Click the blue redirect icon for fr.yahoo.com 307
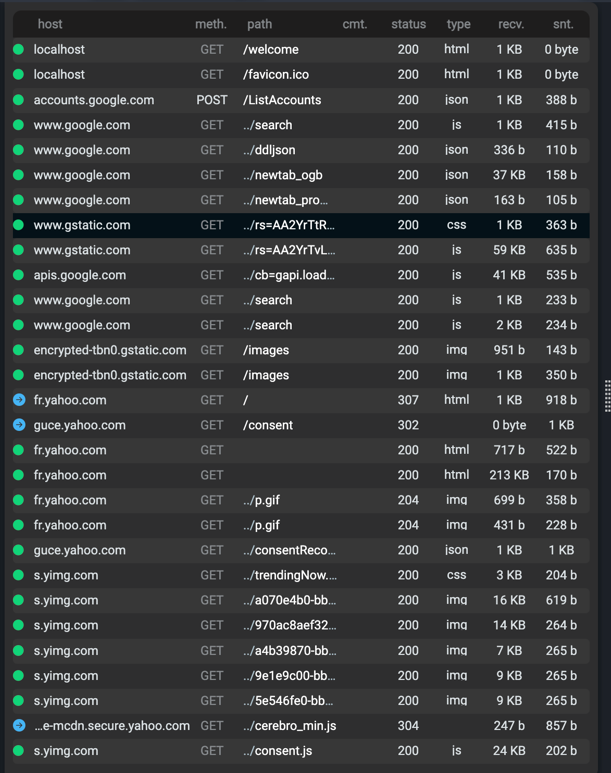Image resolution: width=611 pixels, height=773 pixels. pyautogui.click(x=19, y=400)
